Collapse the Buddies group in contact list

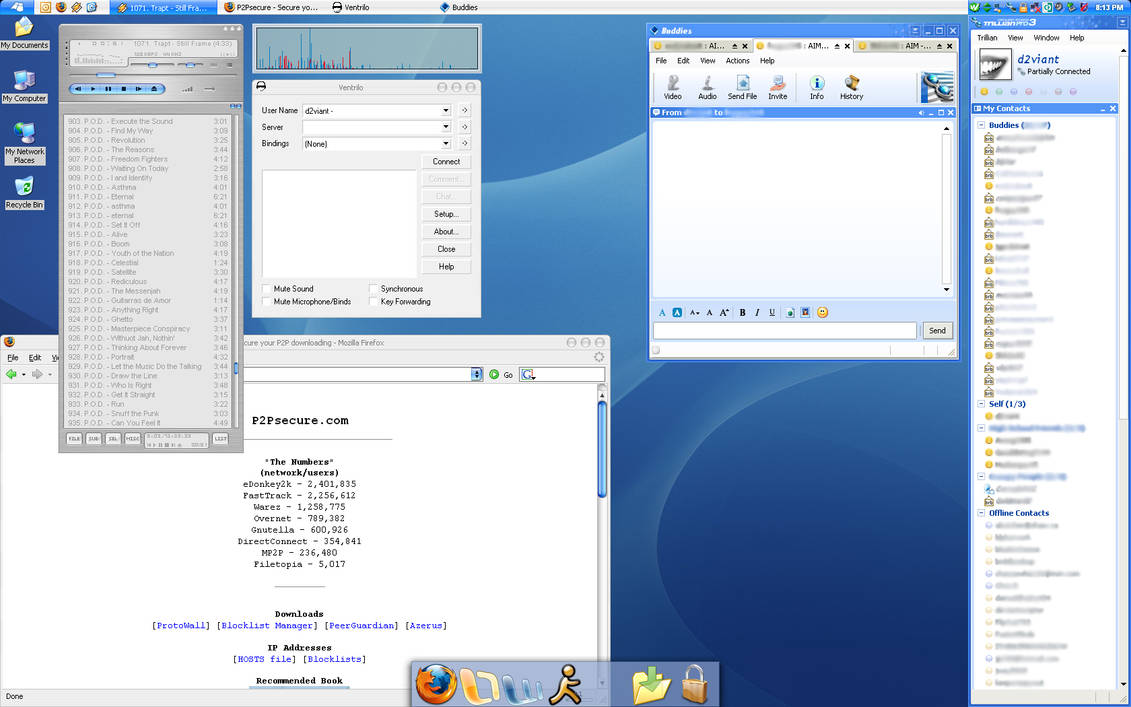(x=981, y=125)
